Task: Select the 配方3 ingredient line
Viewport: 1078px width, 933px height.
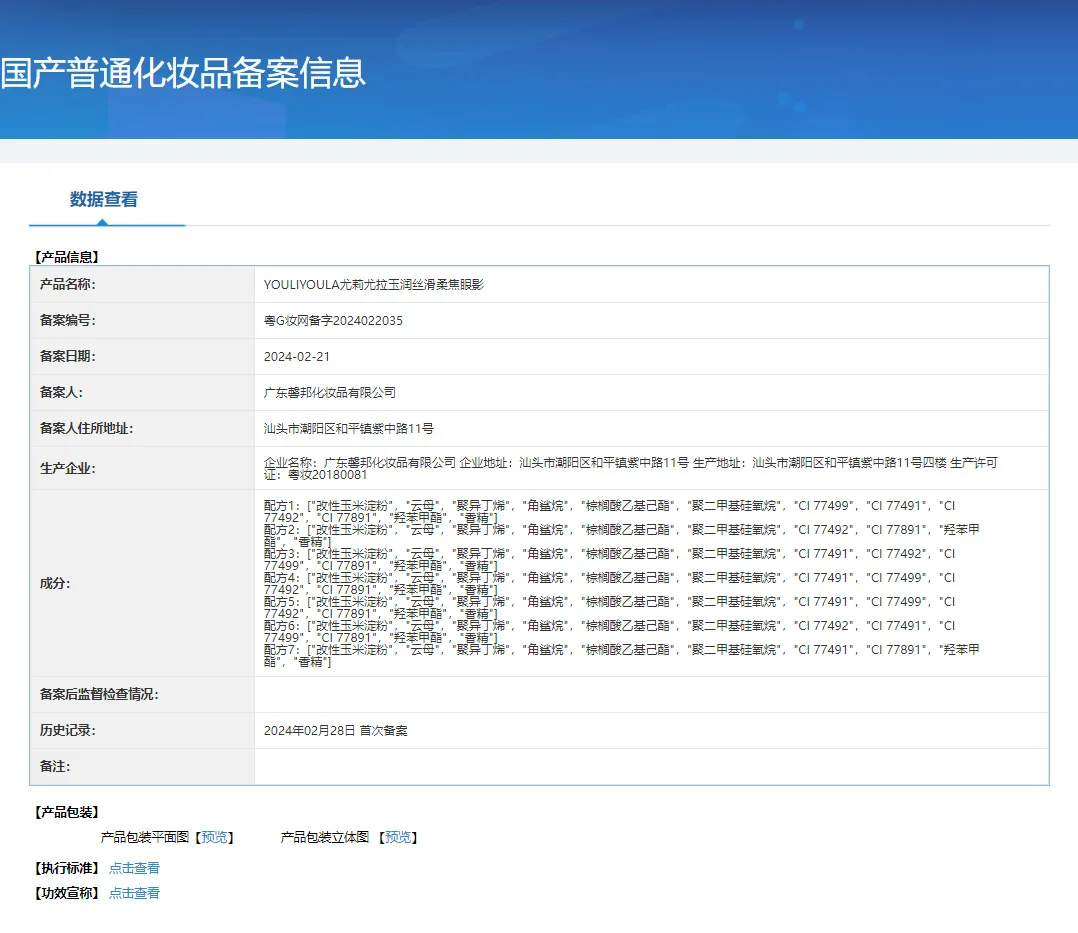Action: click(609, 560)
